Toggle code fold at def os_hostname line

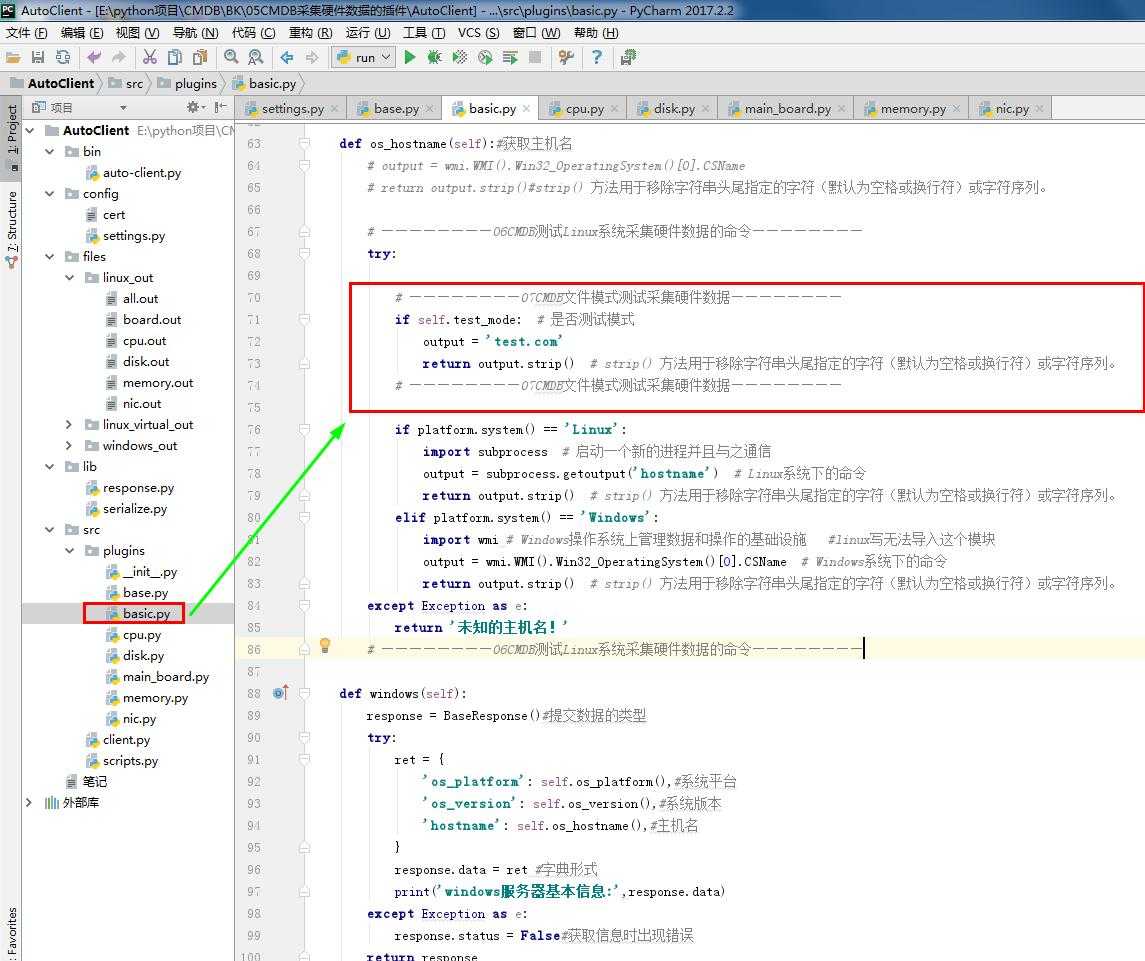305,143
